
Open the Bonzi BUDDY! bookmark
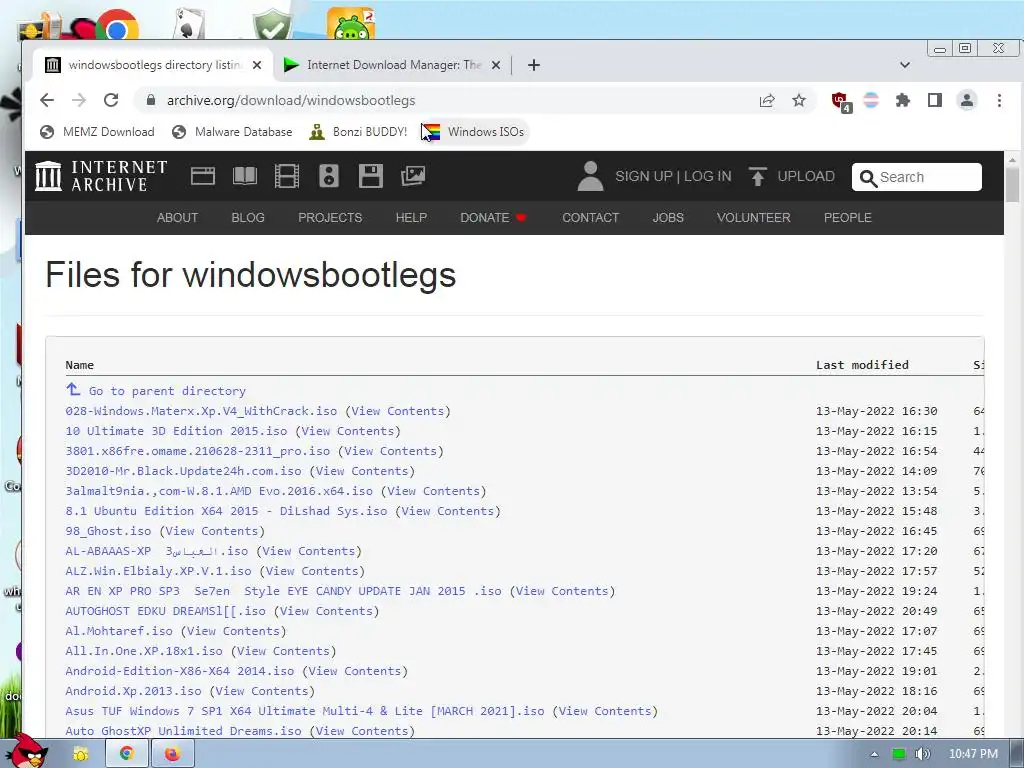pyautogui.click(x=358, y=132)
